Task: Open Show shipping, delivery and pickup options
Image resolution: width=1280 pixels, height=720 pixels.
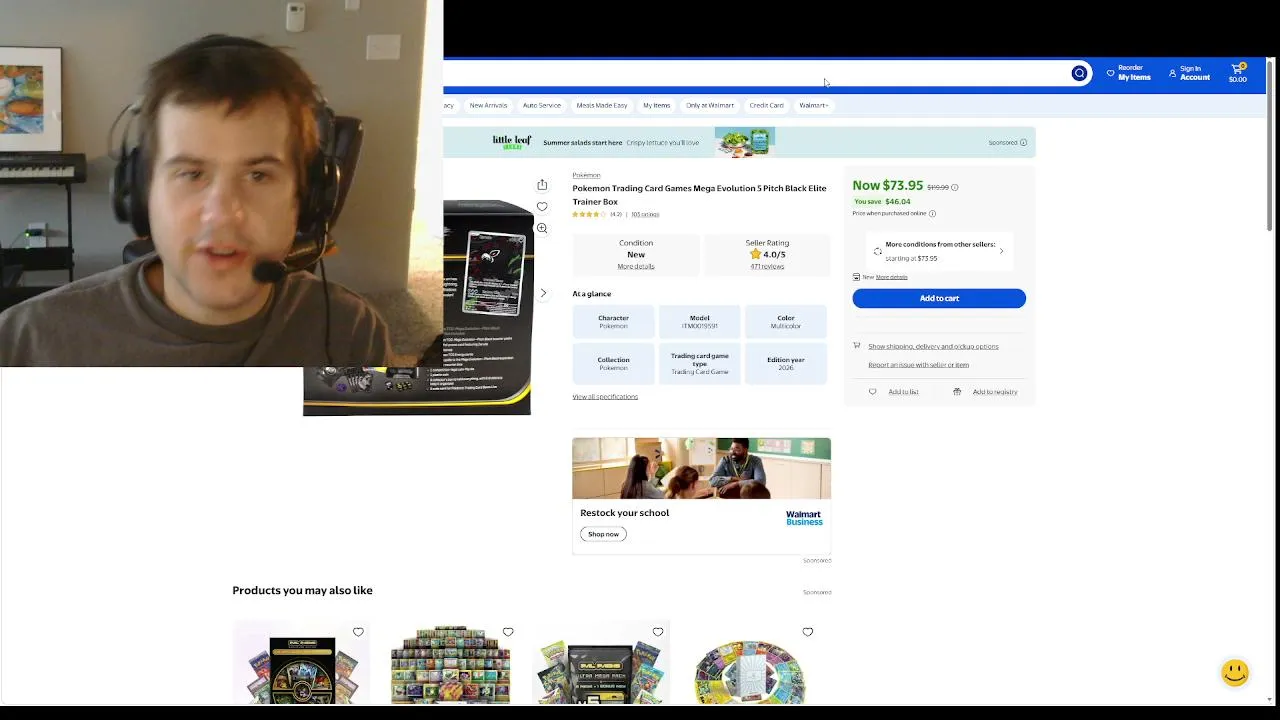Action: [x=933, y=346]
